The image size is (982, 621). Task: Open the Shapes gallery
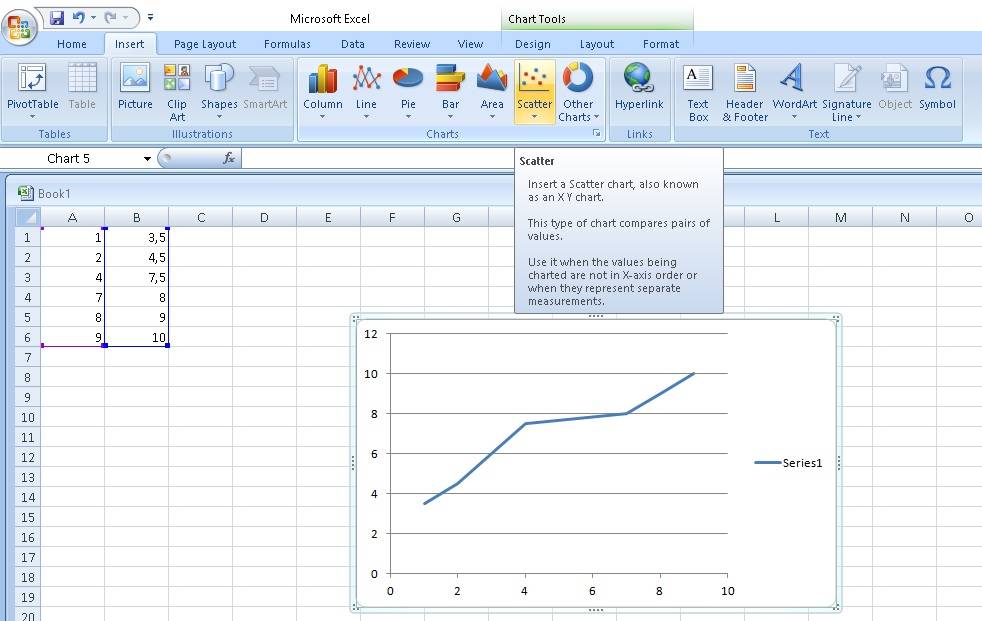pos(219,91)
